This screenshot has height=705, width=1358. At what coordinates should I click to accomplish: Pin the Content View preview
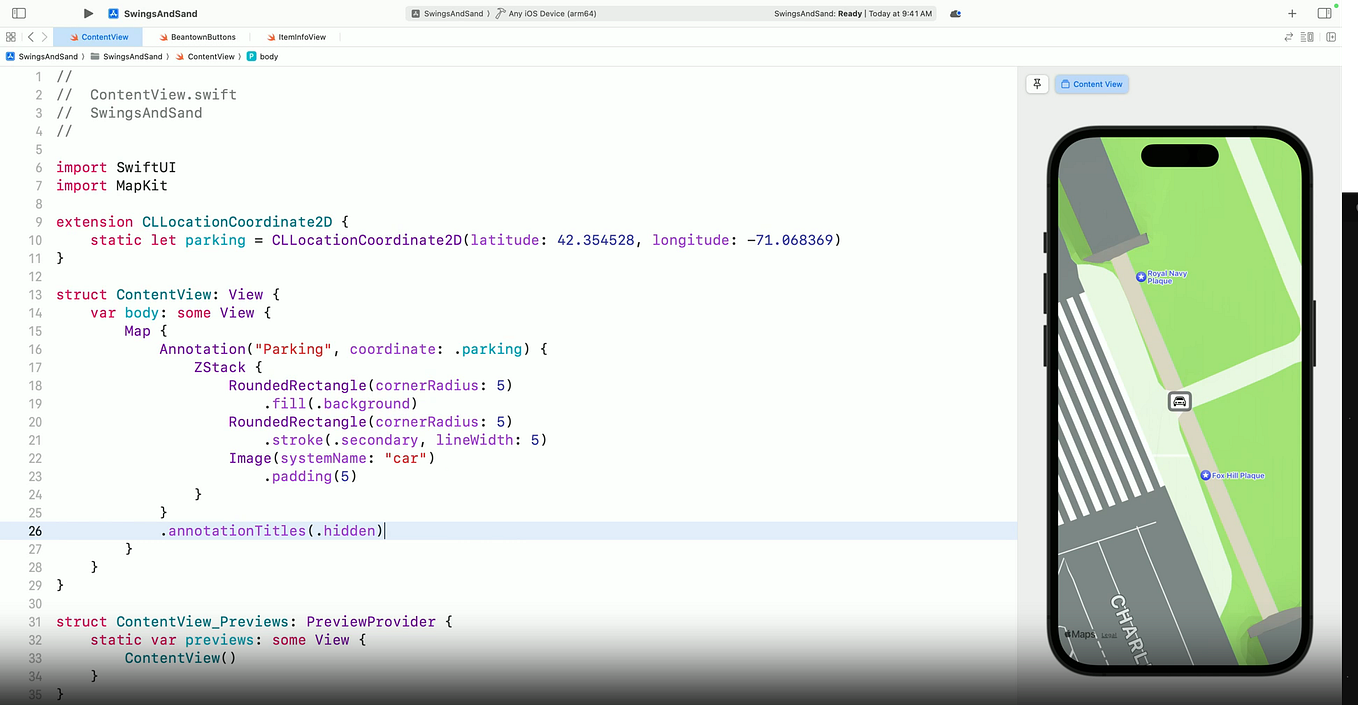(1037, 84)
